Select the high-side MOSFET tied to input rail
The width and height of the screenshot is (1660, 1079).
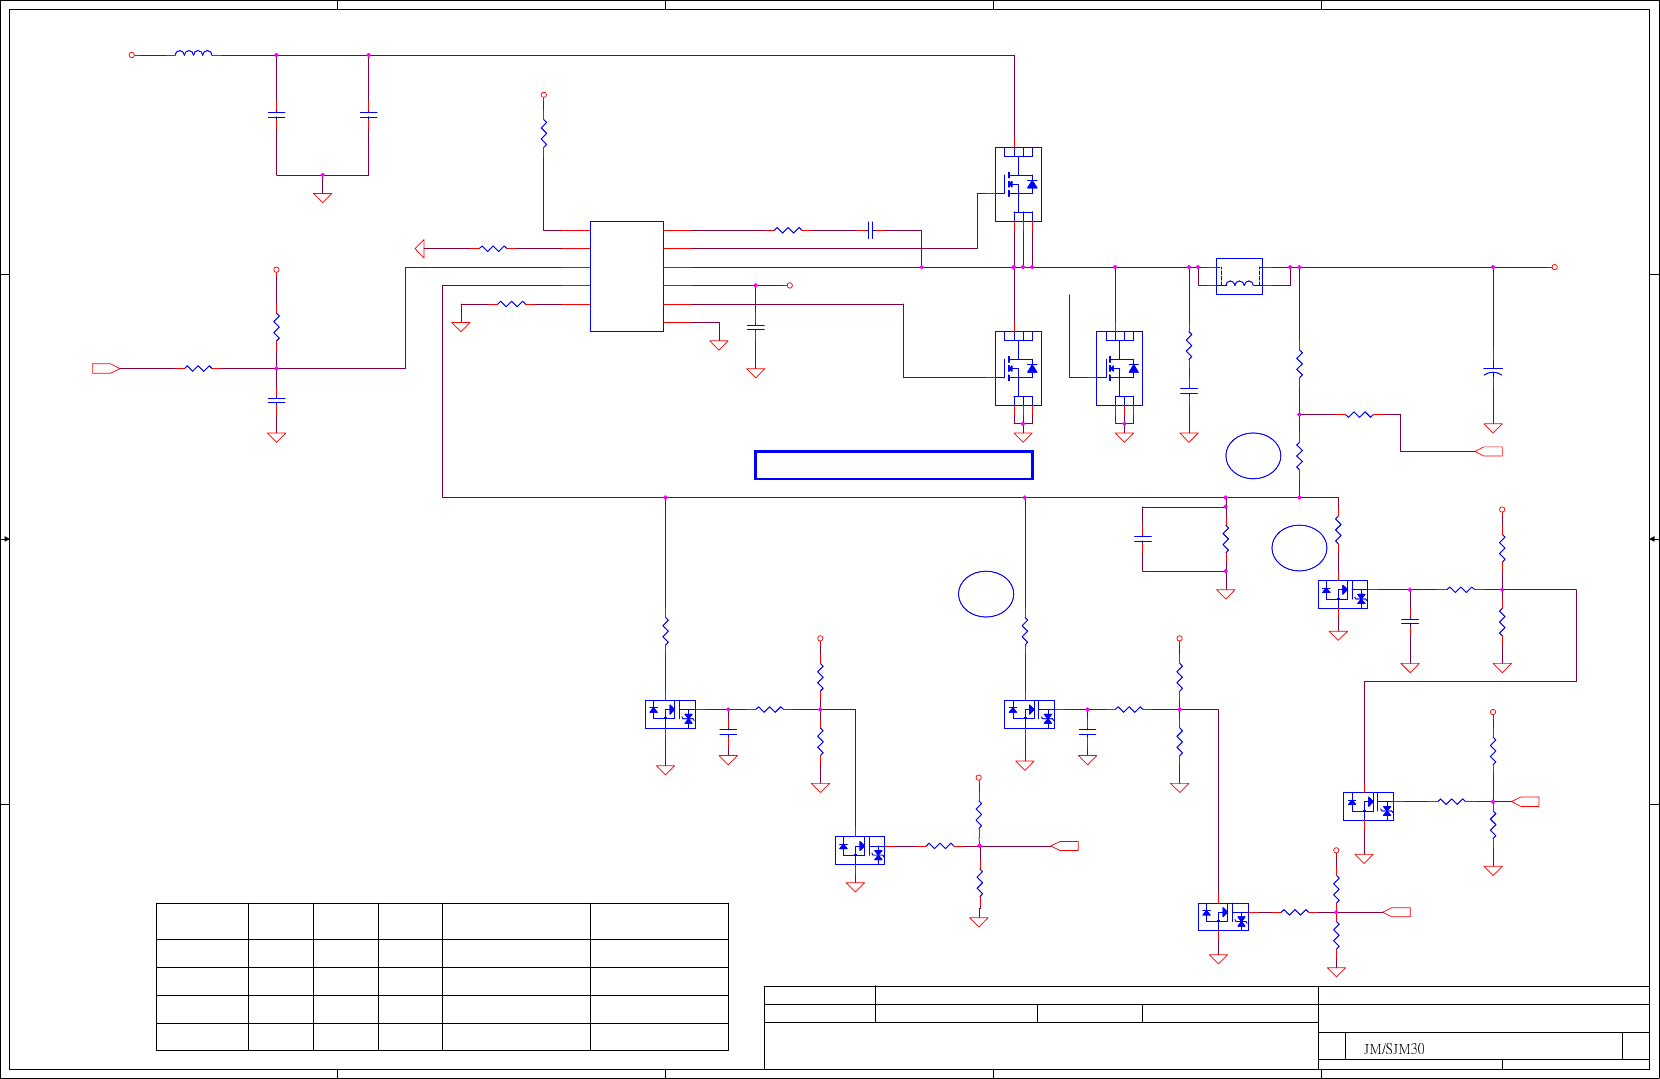click(x=1018, y=185)
